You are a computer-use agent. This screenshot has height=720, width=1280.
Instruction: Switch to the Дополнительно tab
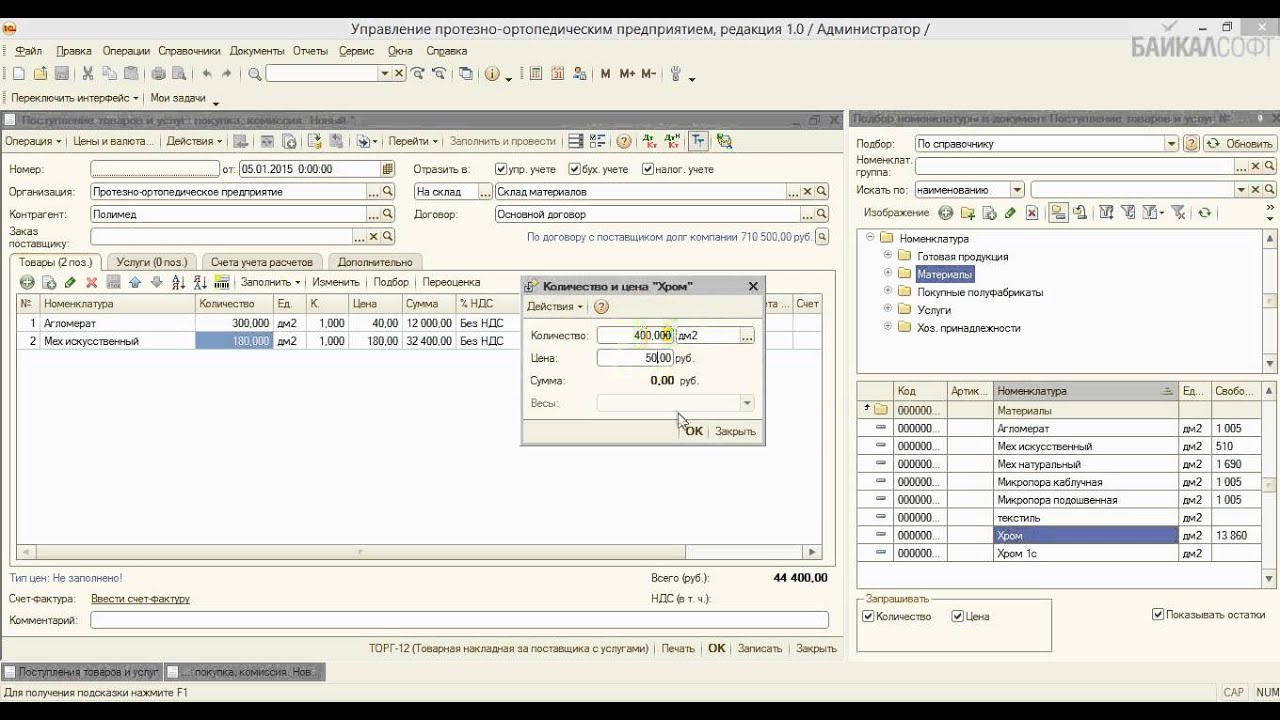coord(375,262)
